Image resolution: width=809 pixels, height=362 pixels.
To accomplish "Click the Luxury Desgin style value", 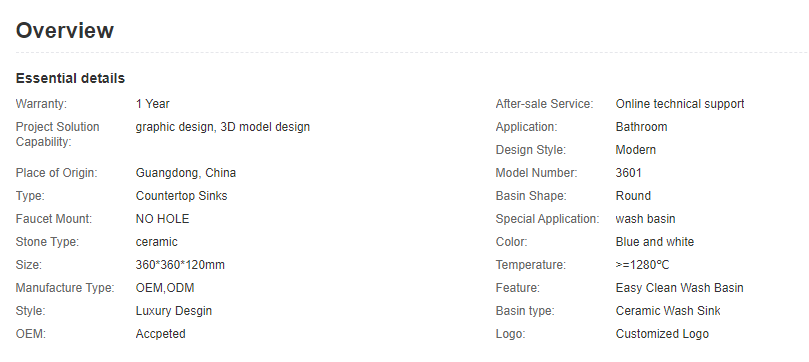I will coord(174,311).
